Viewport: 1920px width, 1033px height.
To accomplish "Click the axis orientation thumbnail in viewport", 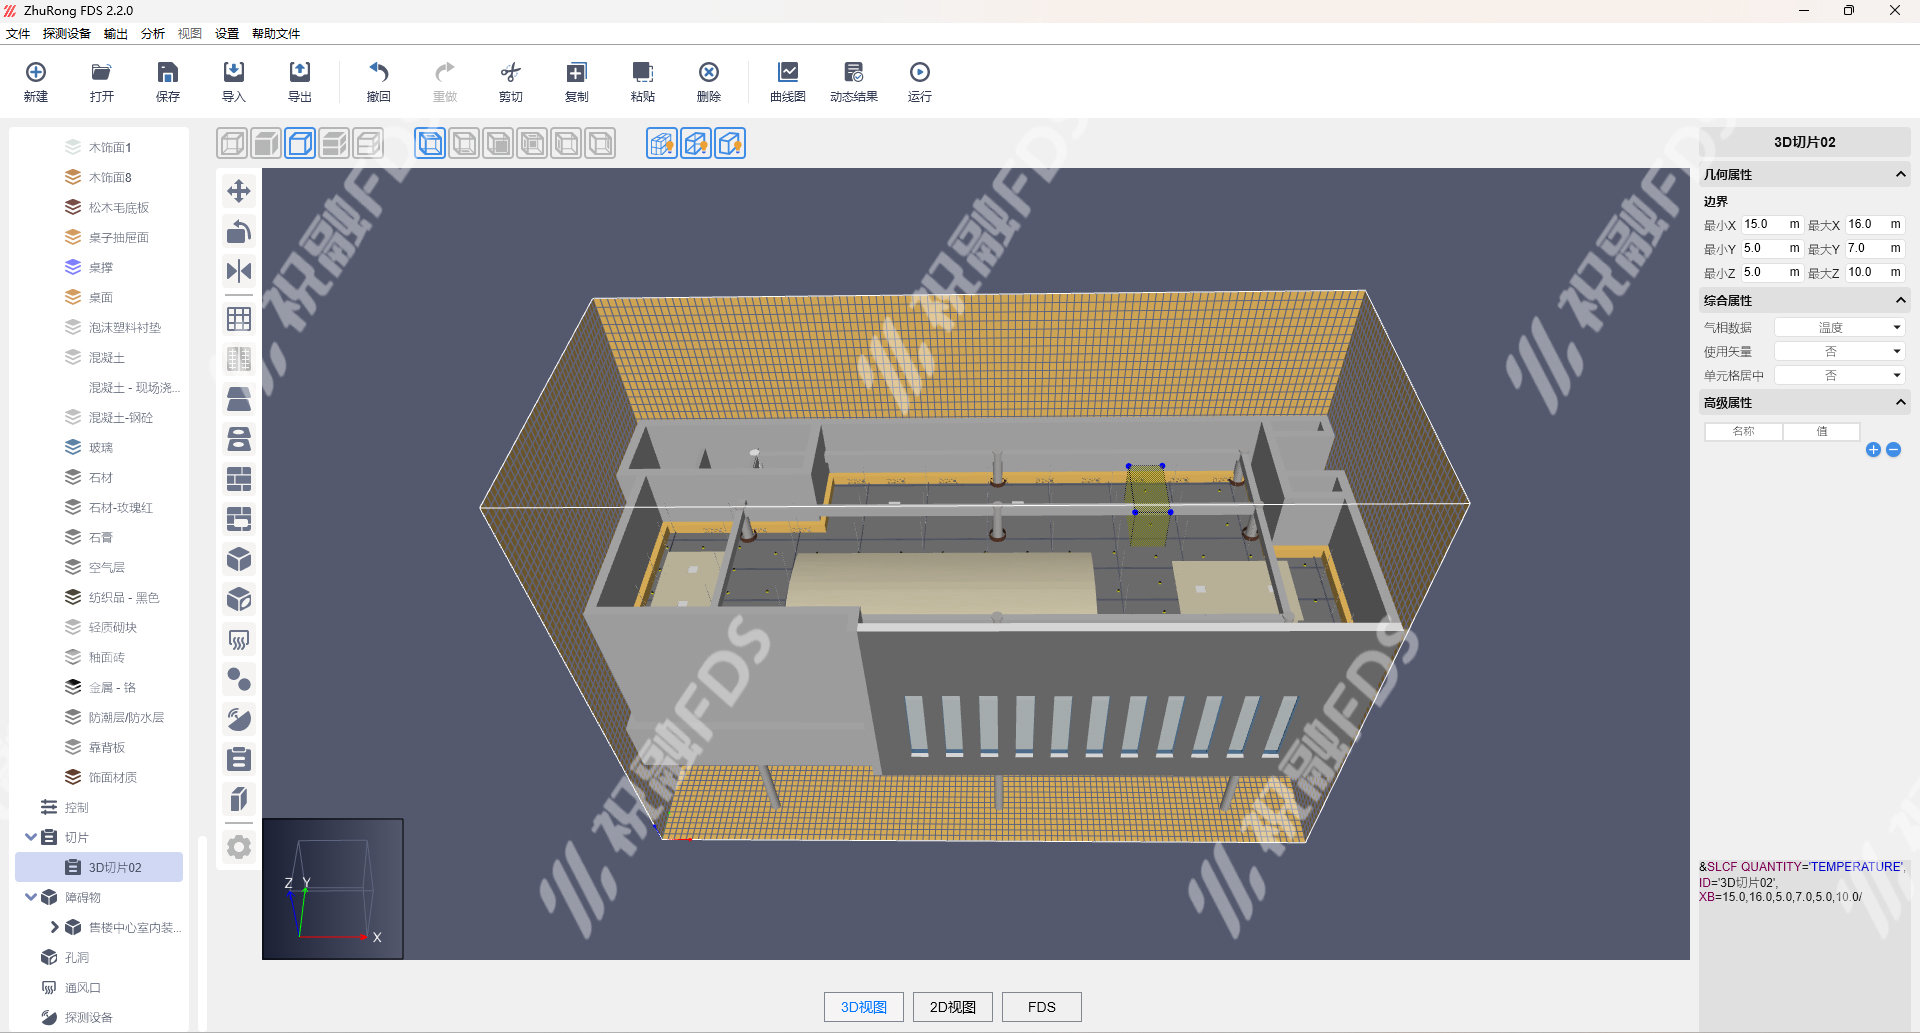I will pos(333,889).
